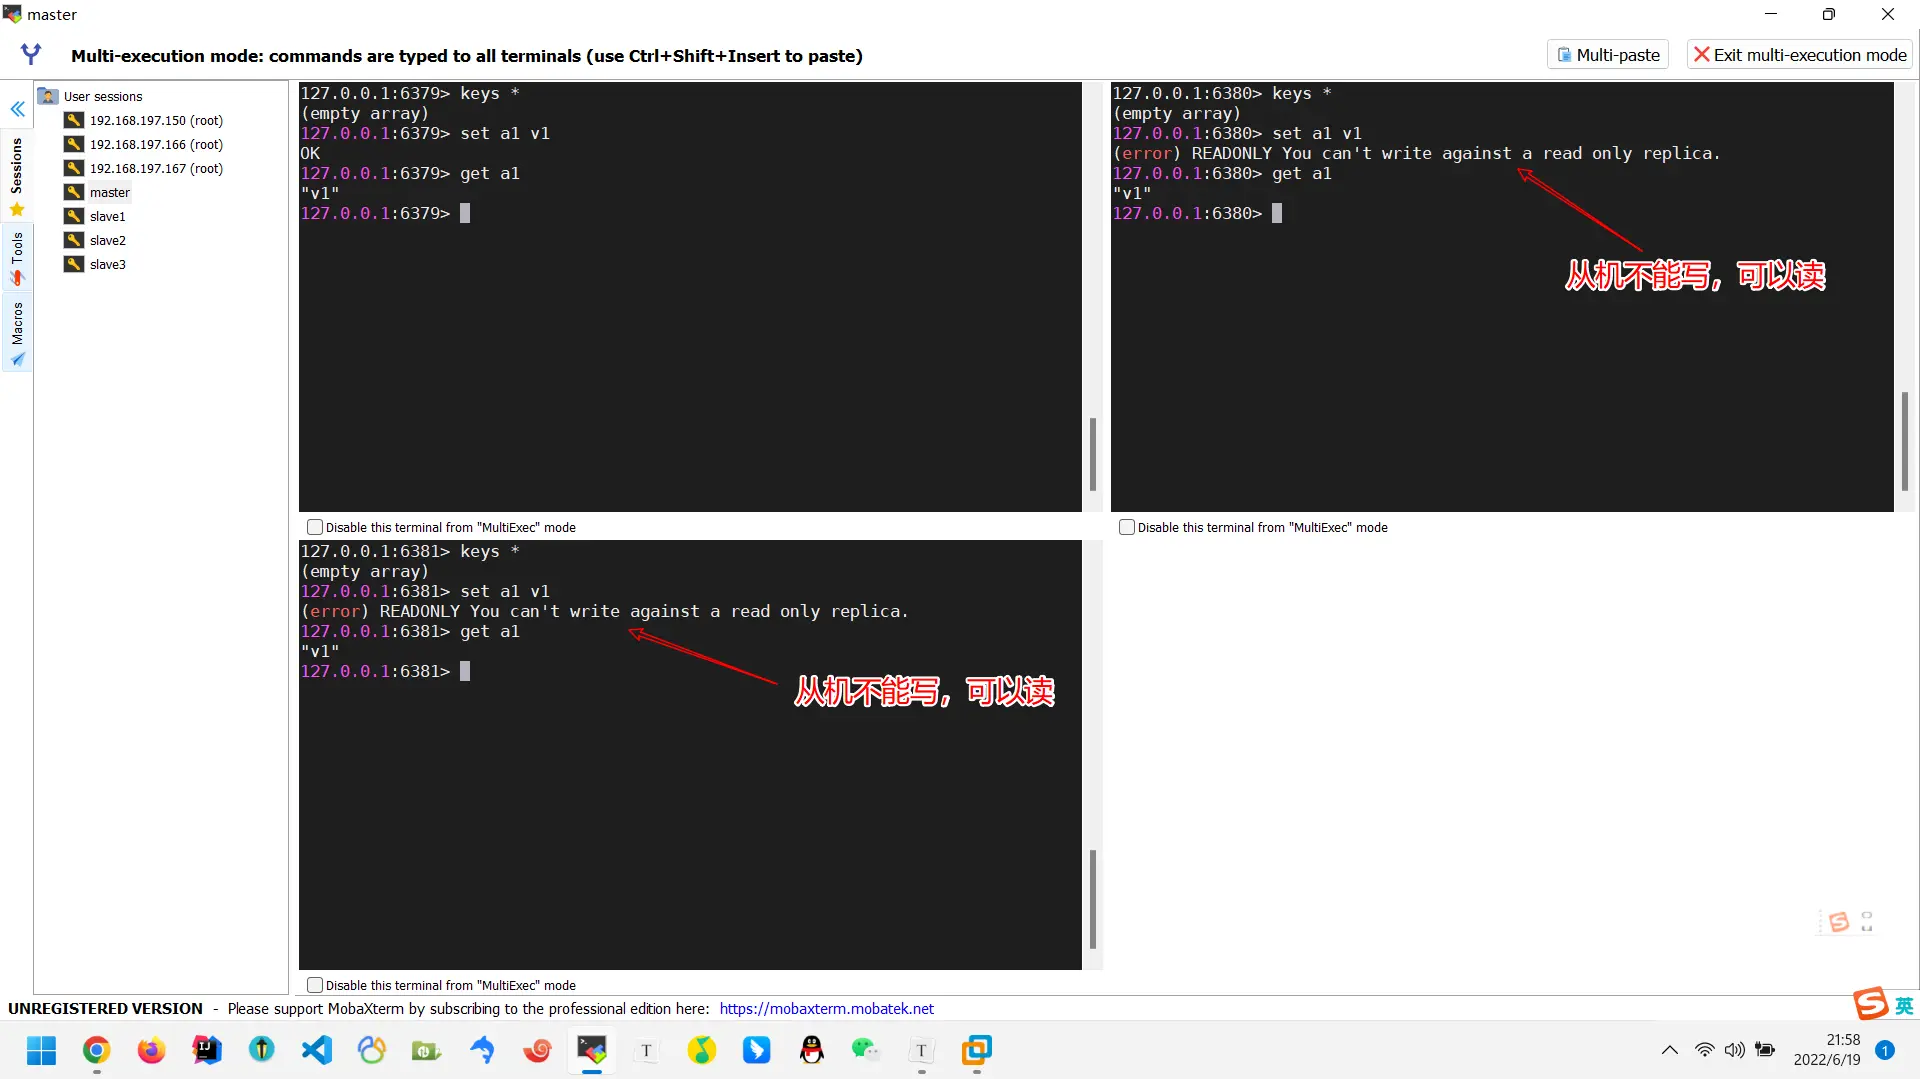1920x1079 pixels.
Task: Exit multi-execution mode
Action: coord(1800,55)
